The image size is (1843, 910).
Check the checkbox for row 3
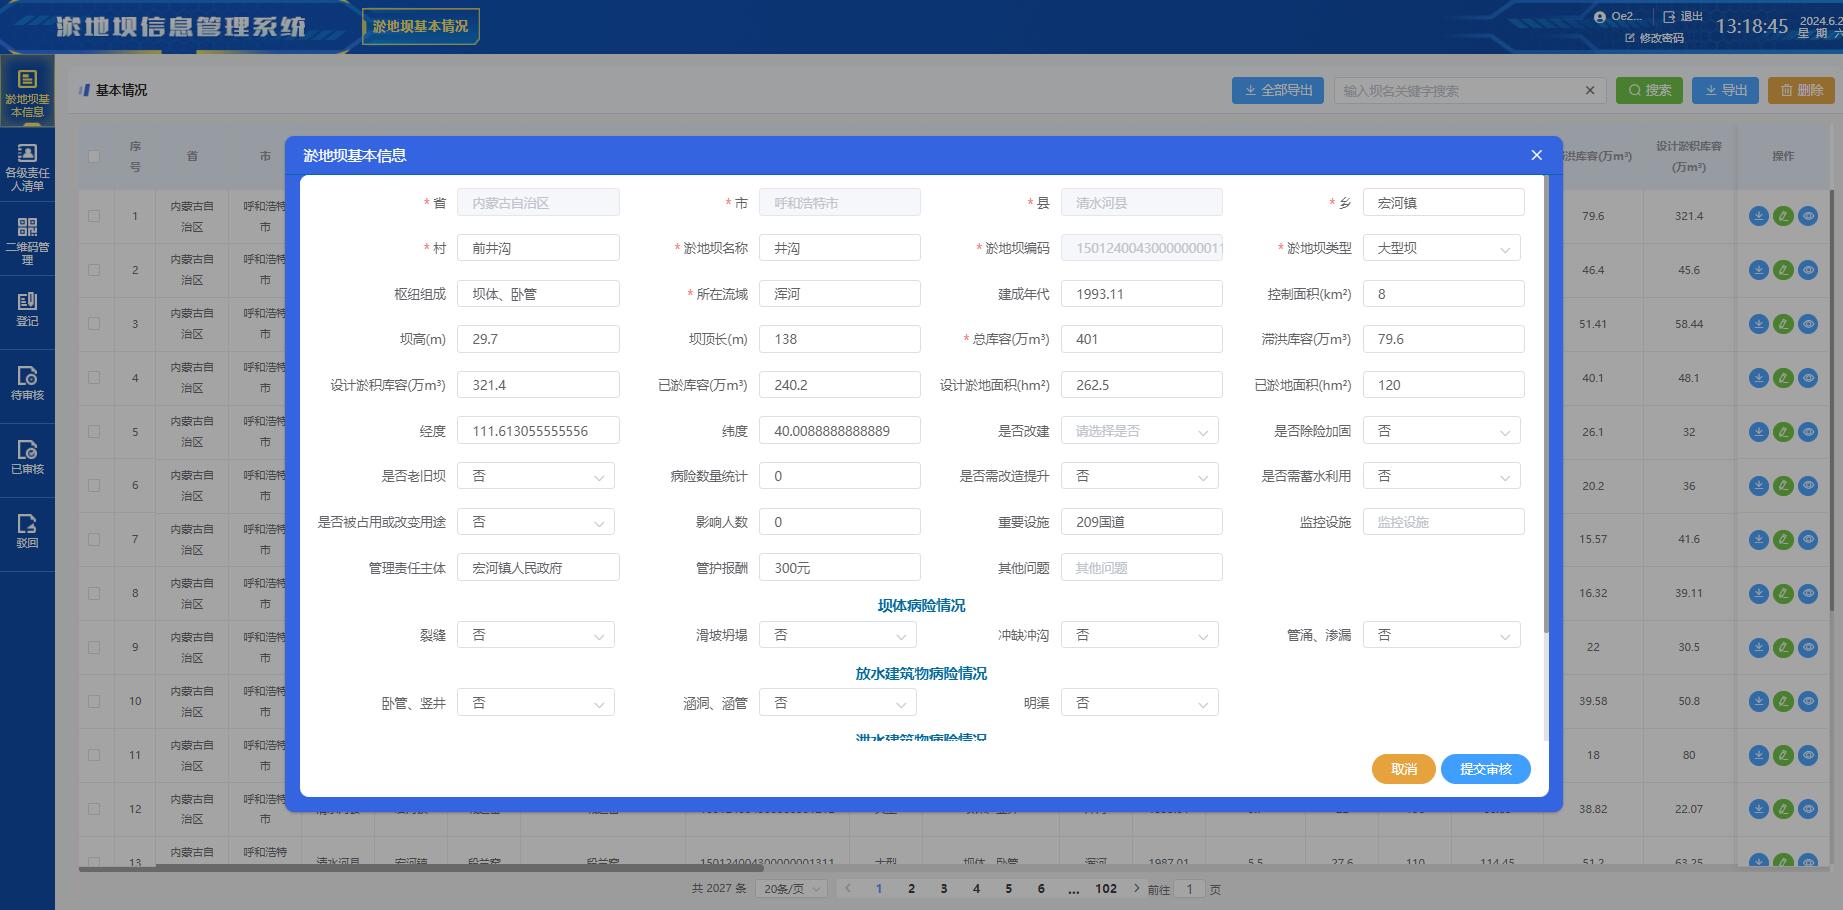coord(94,324)
